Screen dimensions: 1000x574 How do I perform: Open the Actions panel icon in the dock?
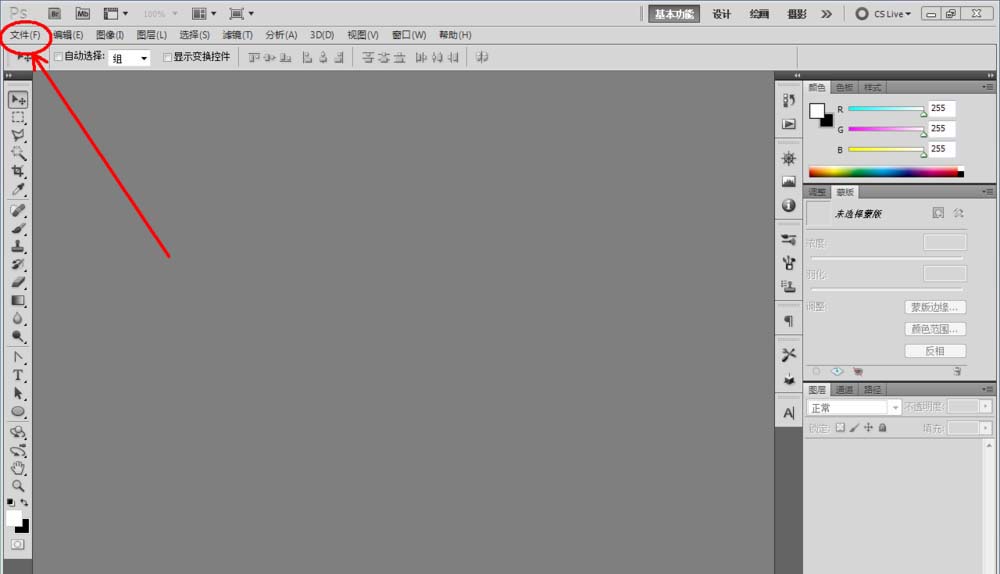click(x=789, y=124)
